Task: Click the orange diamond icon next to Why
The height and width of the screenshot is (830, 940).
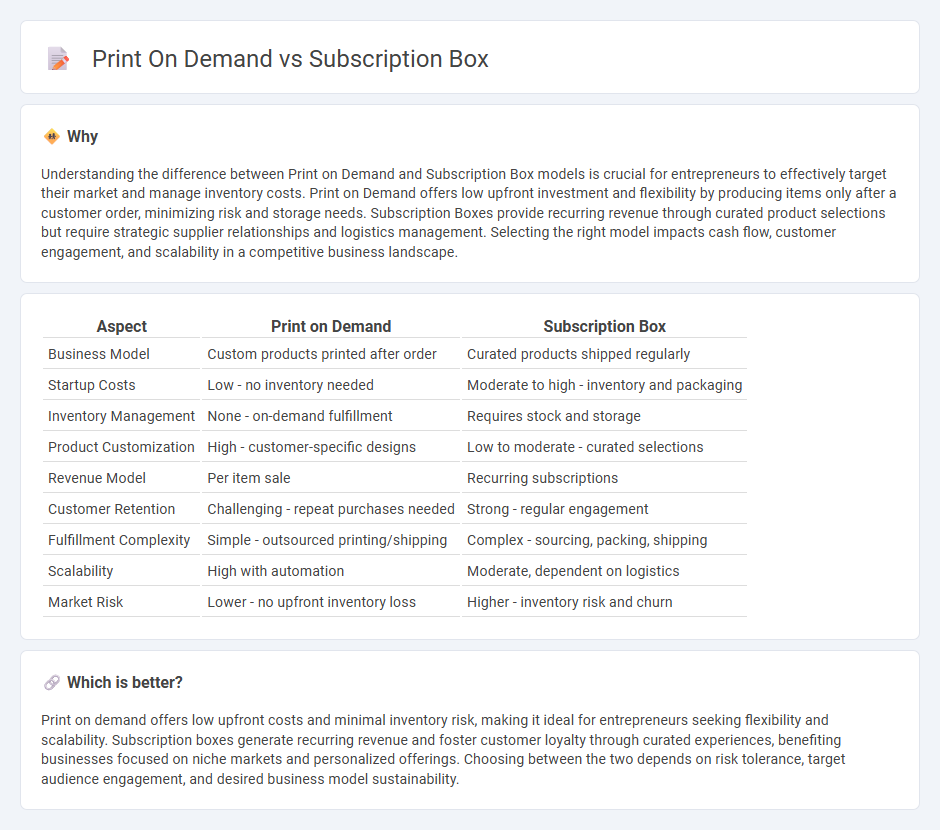Action: [x=52, y=137]
